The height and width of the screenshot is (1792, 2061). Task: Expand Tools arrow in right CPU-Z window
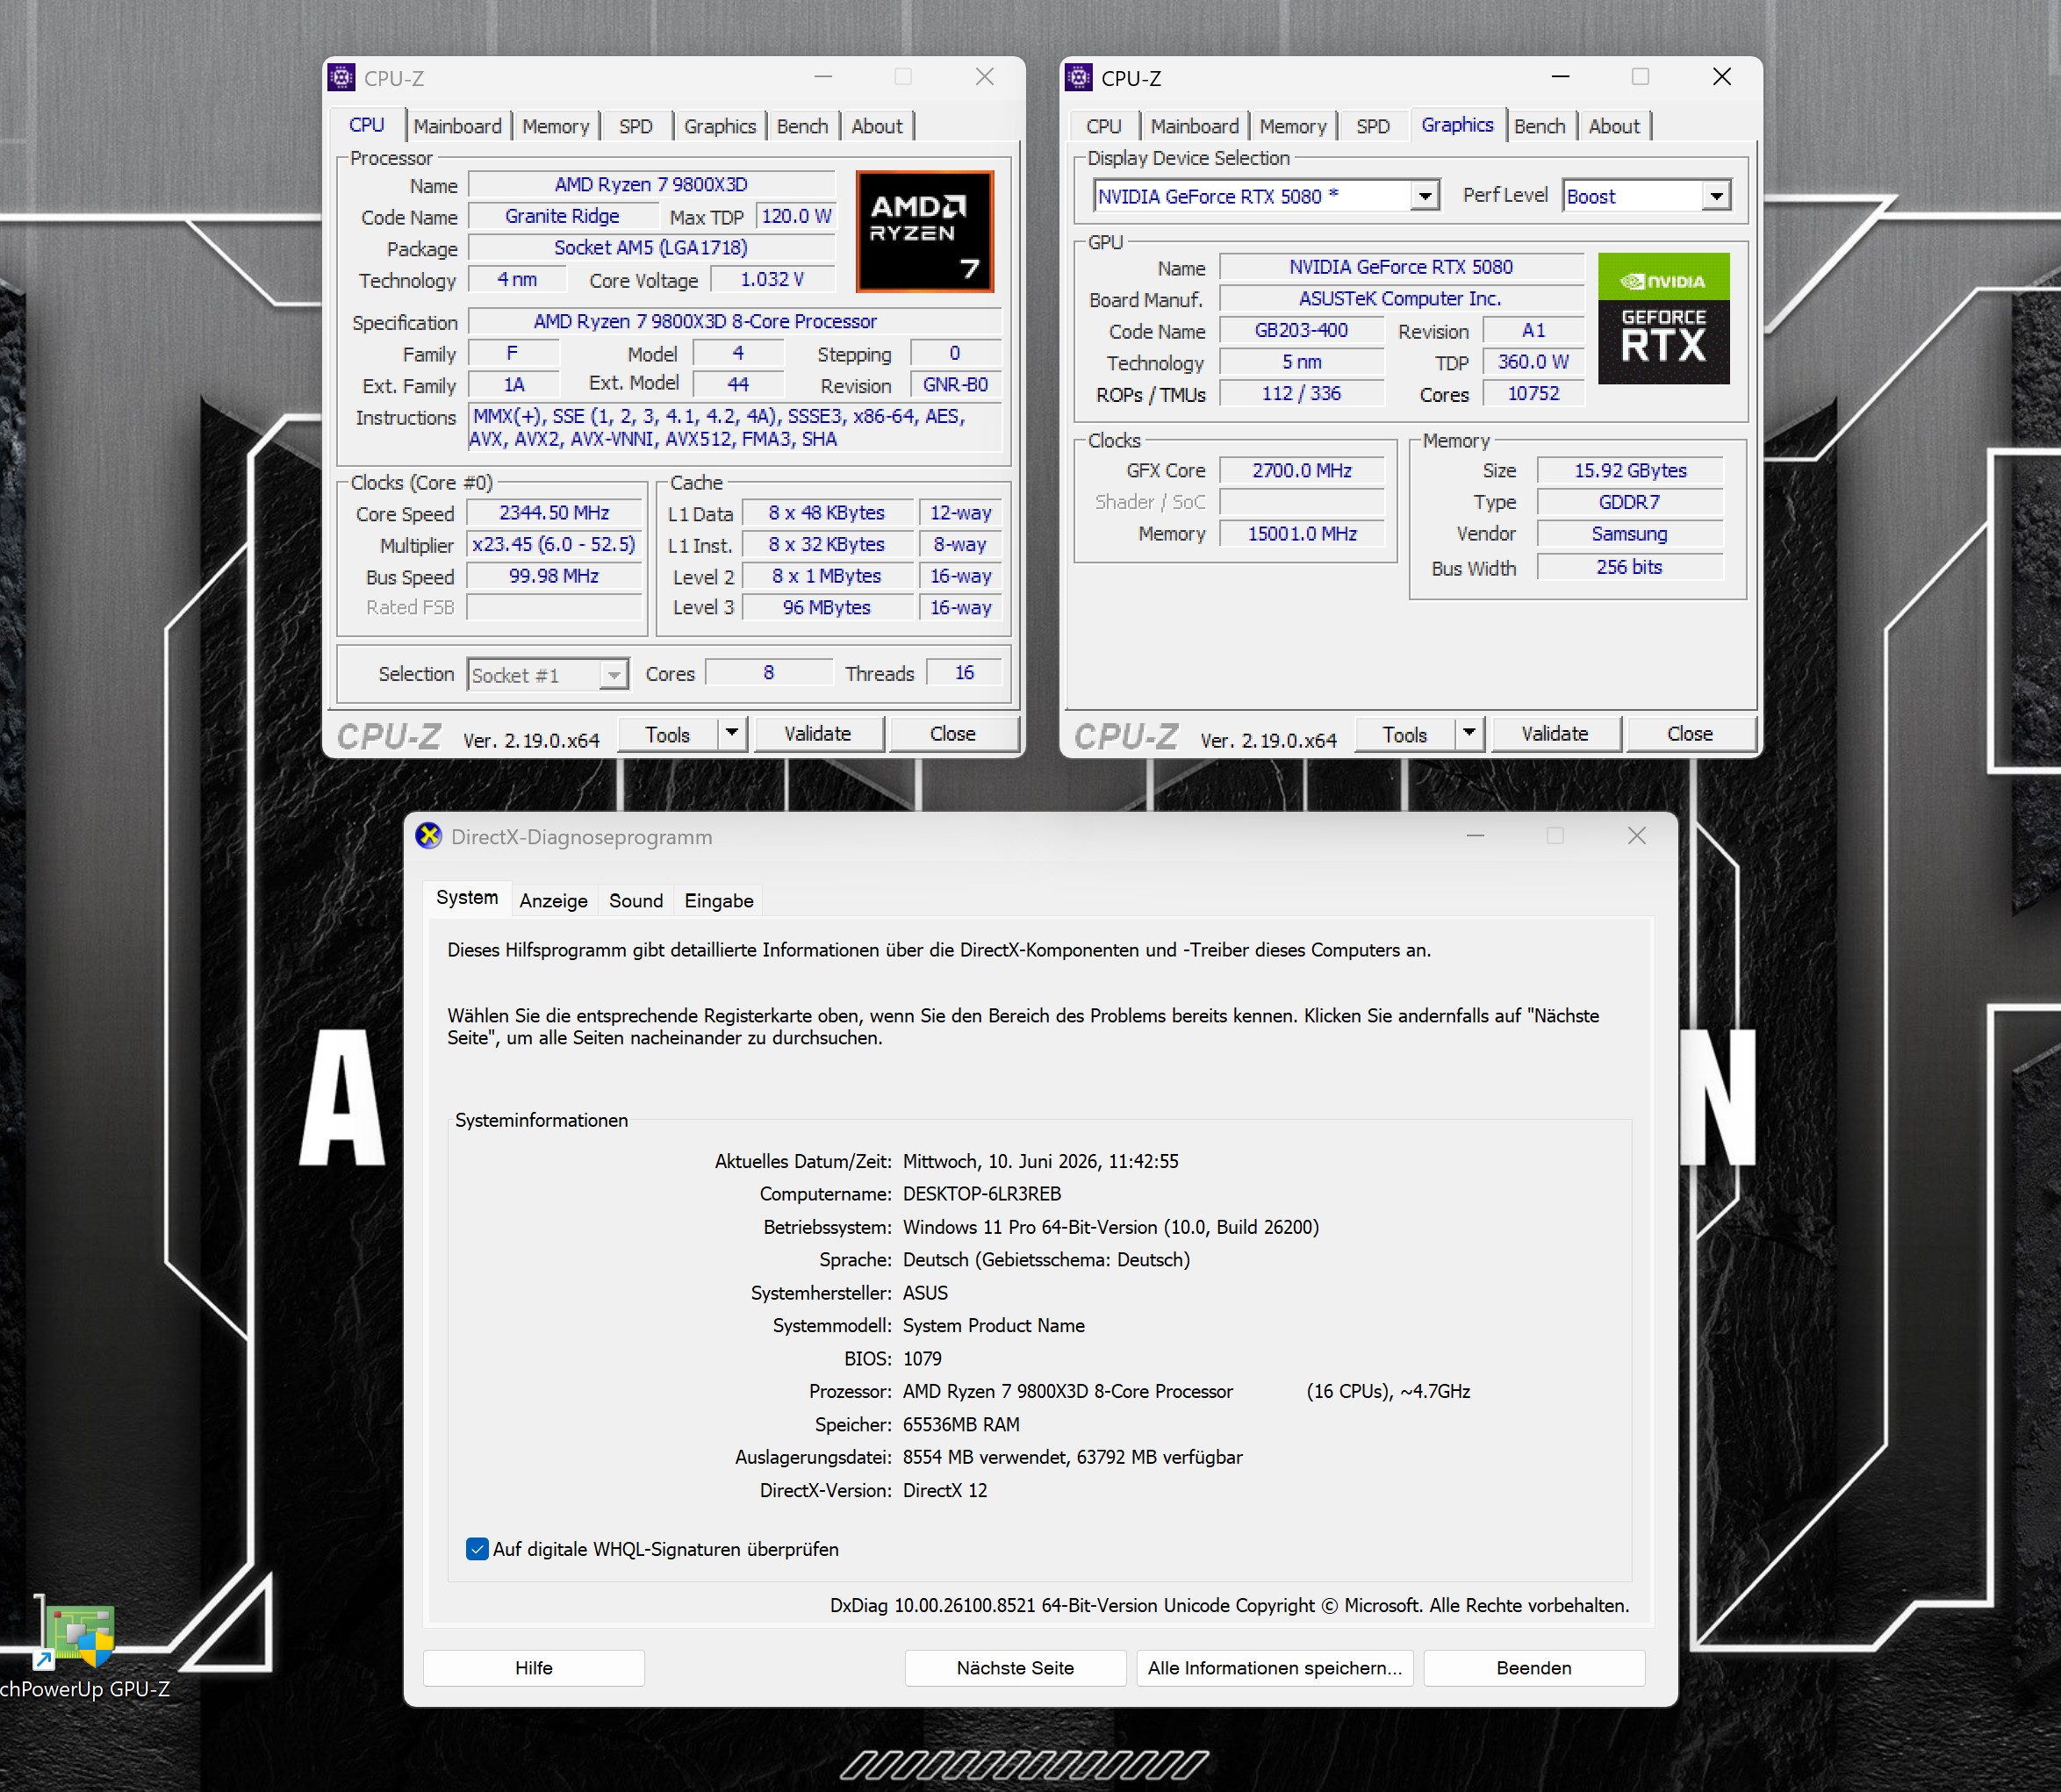pyautogui.click(x=1469, y=733)
